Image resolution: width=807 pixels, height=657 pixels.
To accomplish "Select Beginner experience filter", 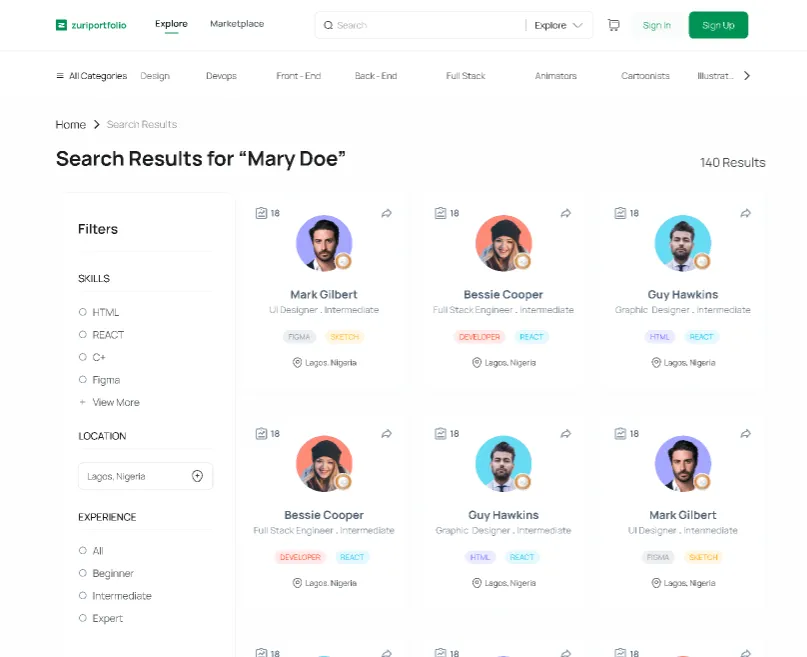I will (x=82, y=573).
